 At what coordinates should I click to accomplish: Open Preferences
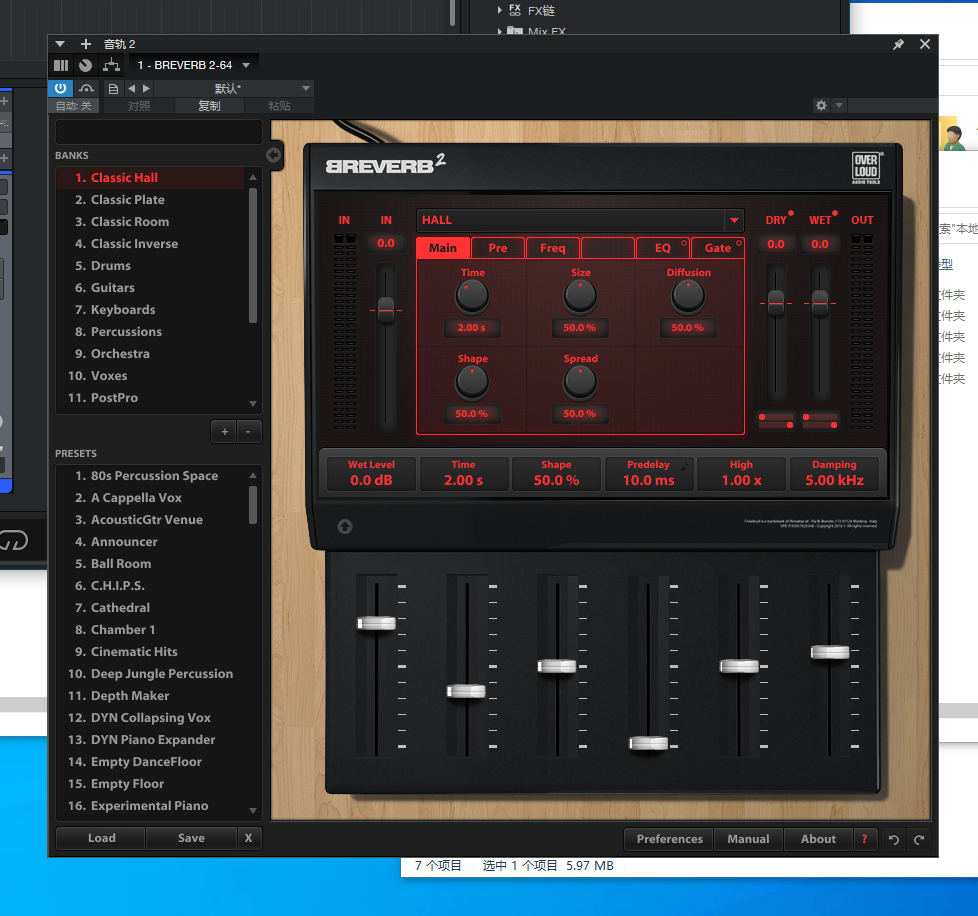(669, 839)
